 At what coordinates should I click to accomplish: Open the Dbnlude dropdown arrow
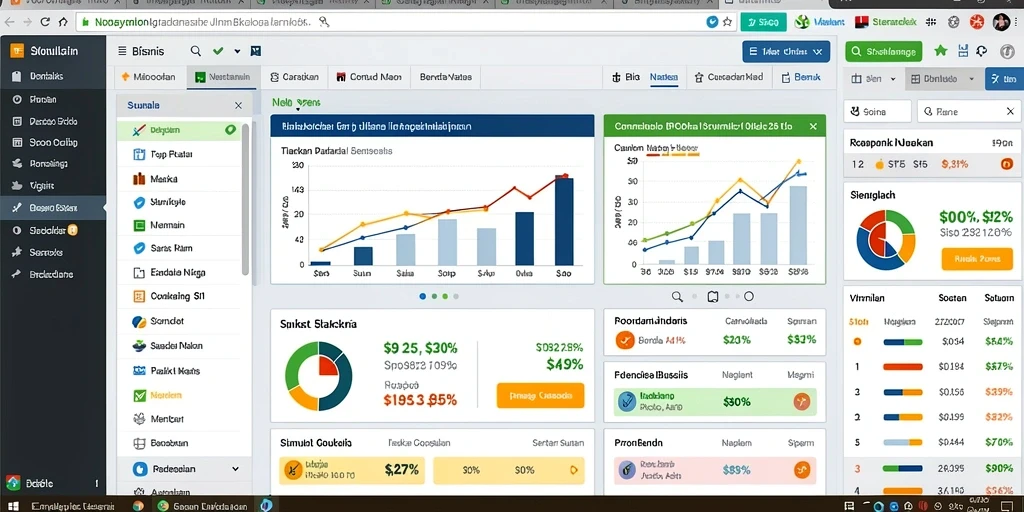(971, 79)
